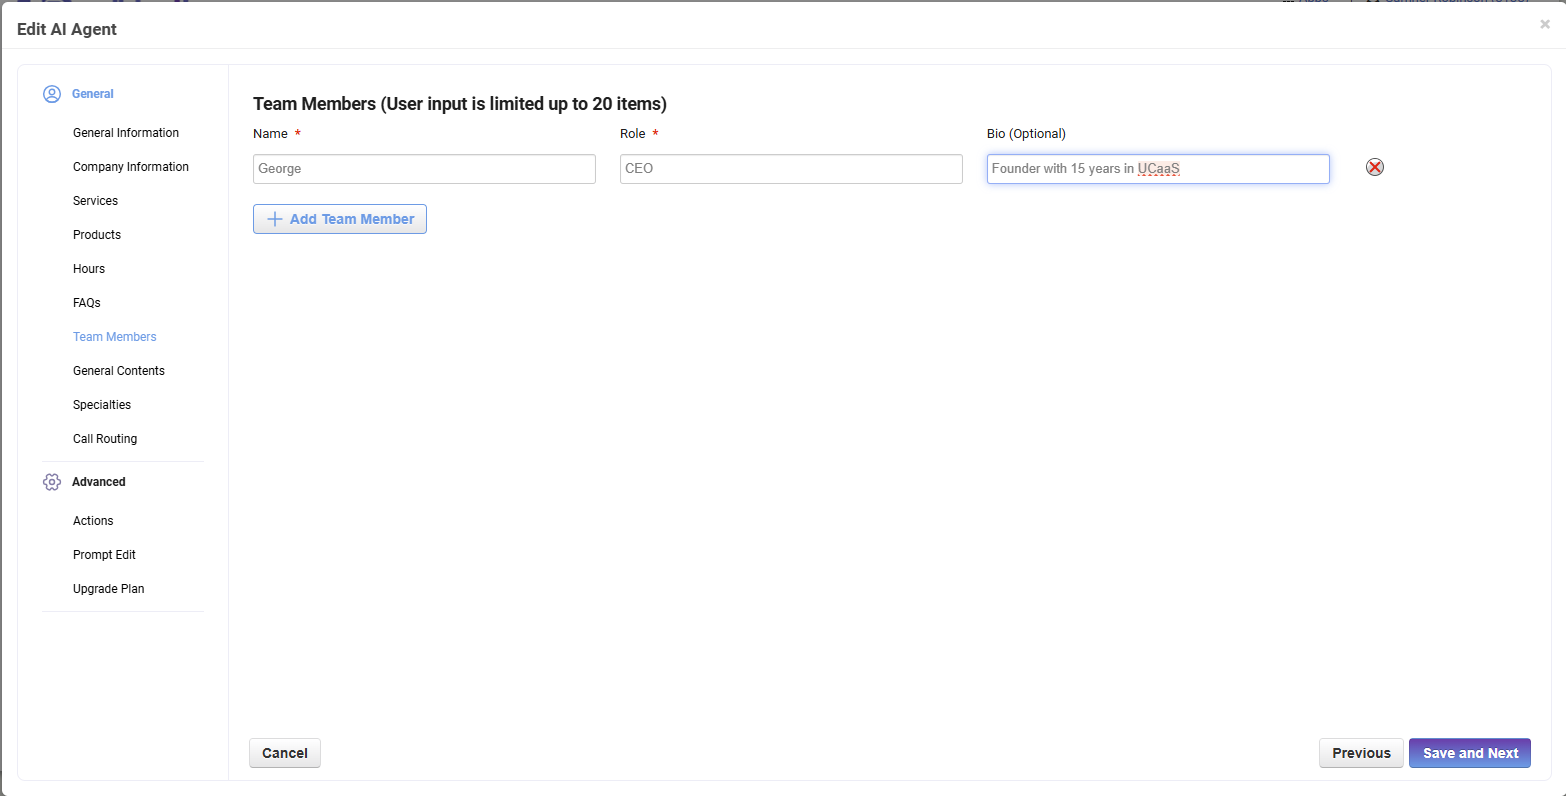Click Add Team Member button
1566x796 pixels.
(340, 219)
